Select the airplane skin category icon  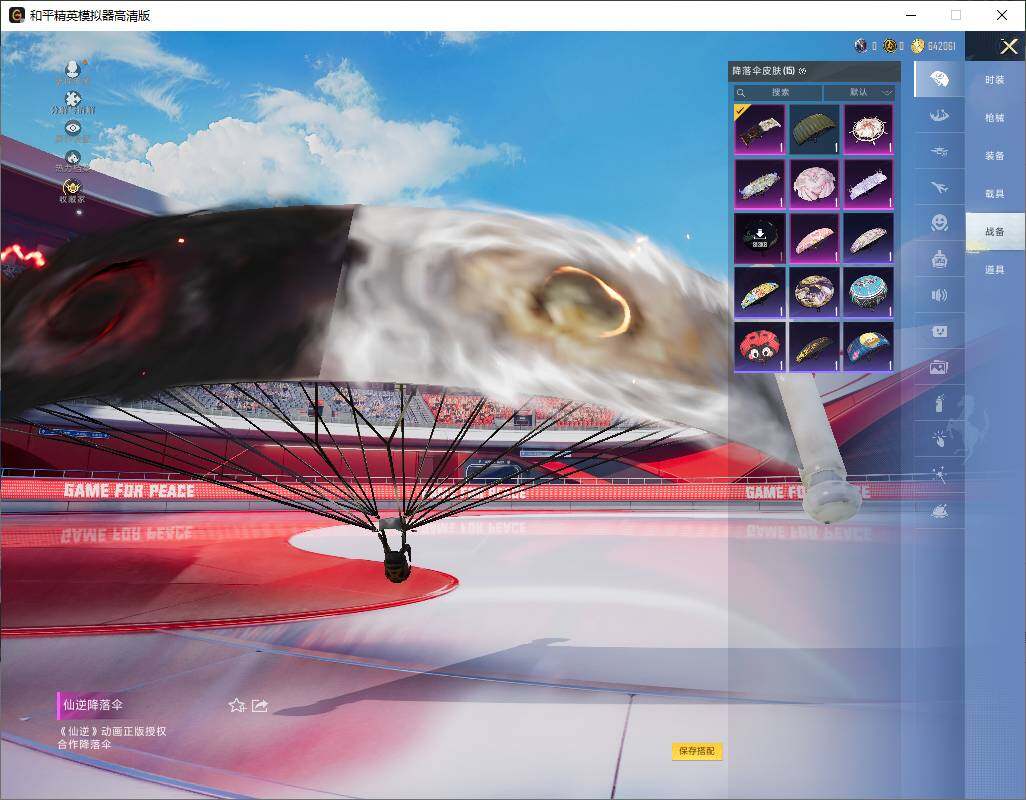(939, 188)
